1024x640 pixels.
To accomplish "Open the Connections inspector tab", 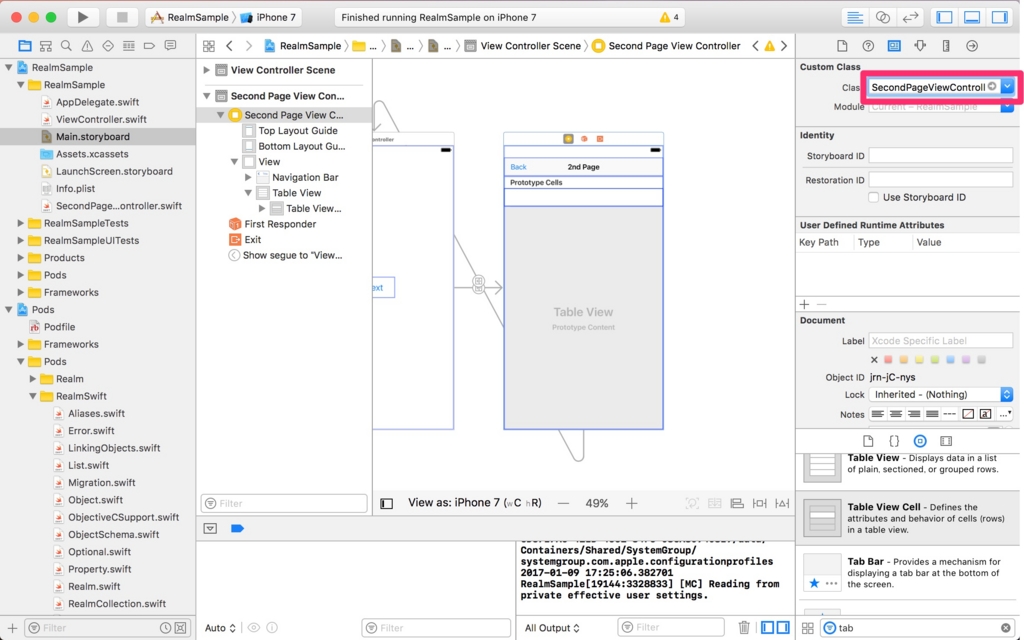I will [972, 46].
